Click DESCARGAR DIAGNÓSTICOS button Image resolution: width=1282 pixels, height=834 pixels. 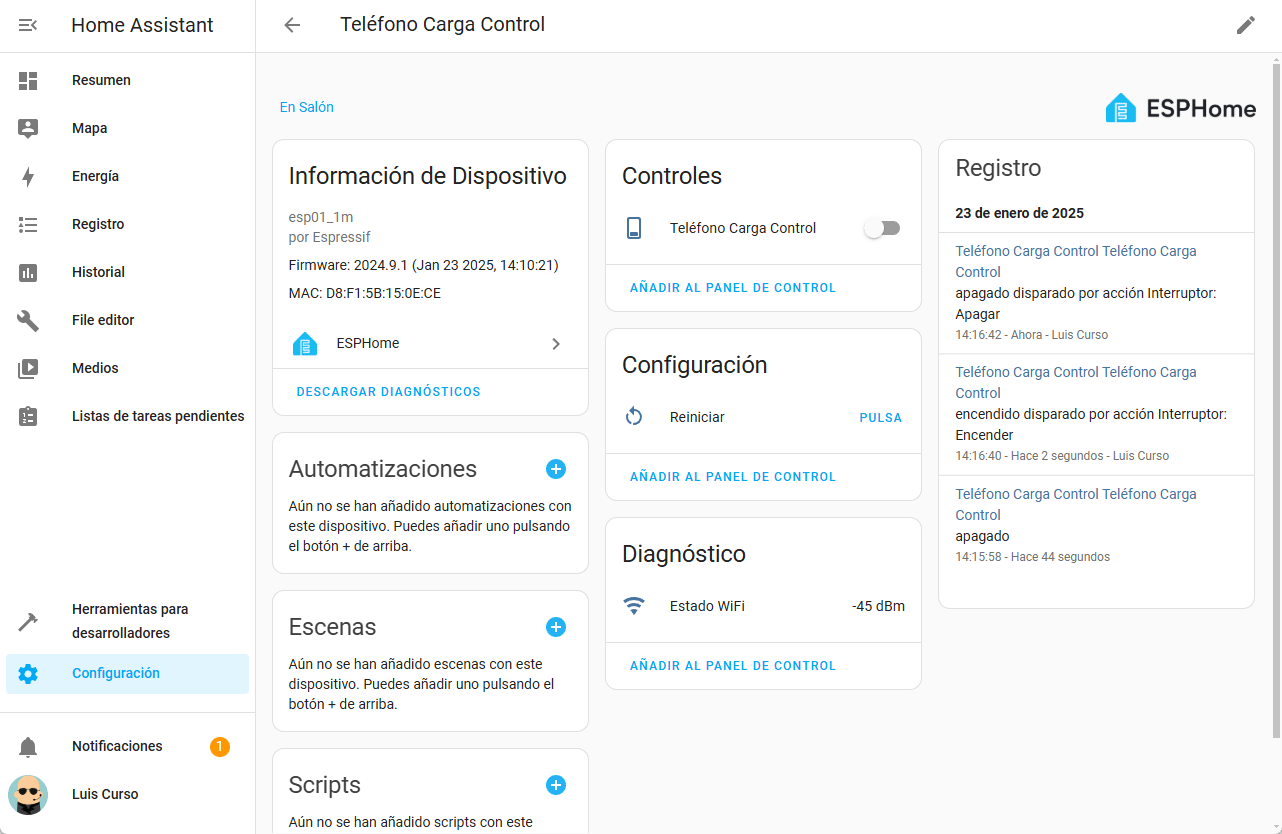pos(388,392)
